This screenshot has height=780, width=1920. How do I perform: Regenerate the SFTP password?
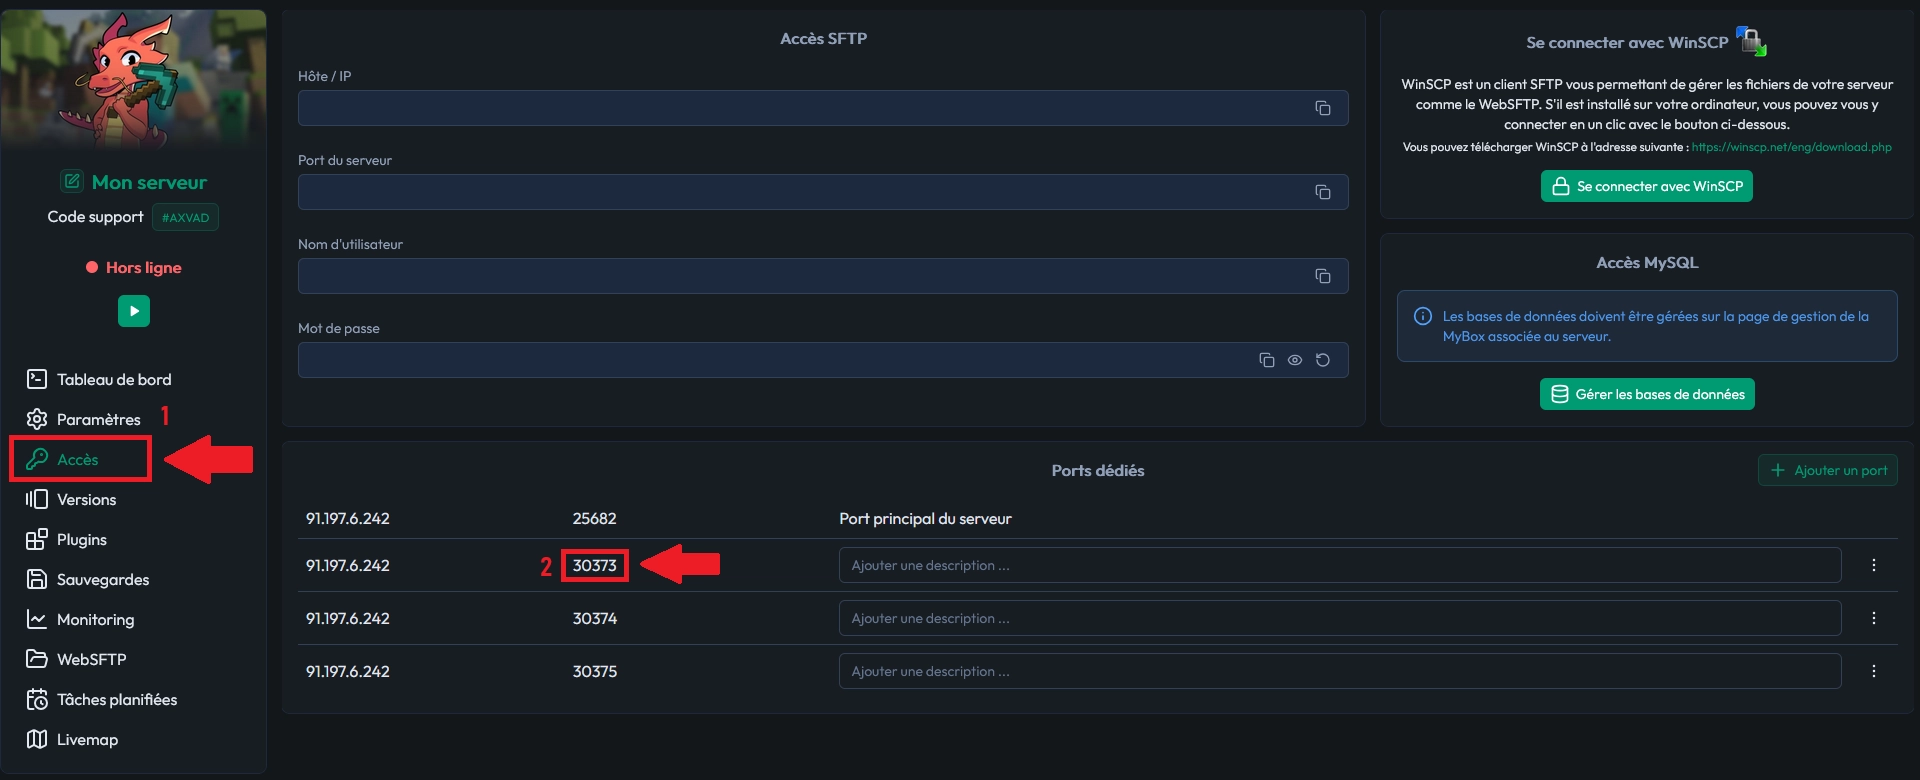[x=1322, y=360]
